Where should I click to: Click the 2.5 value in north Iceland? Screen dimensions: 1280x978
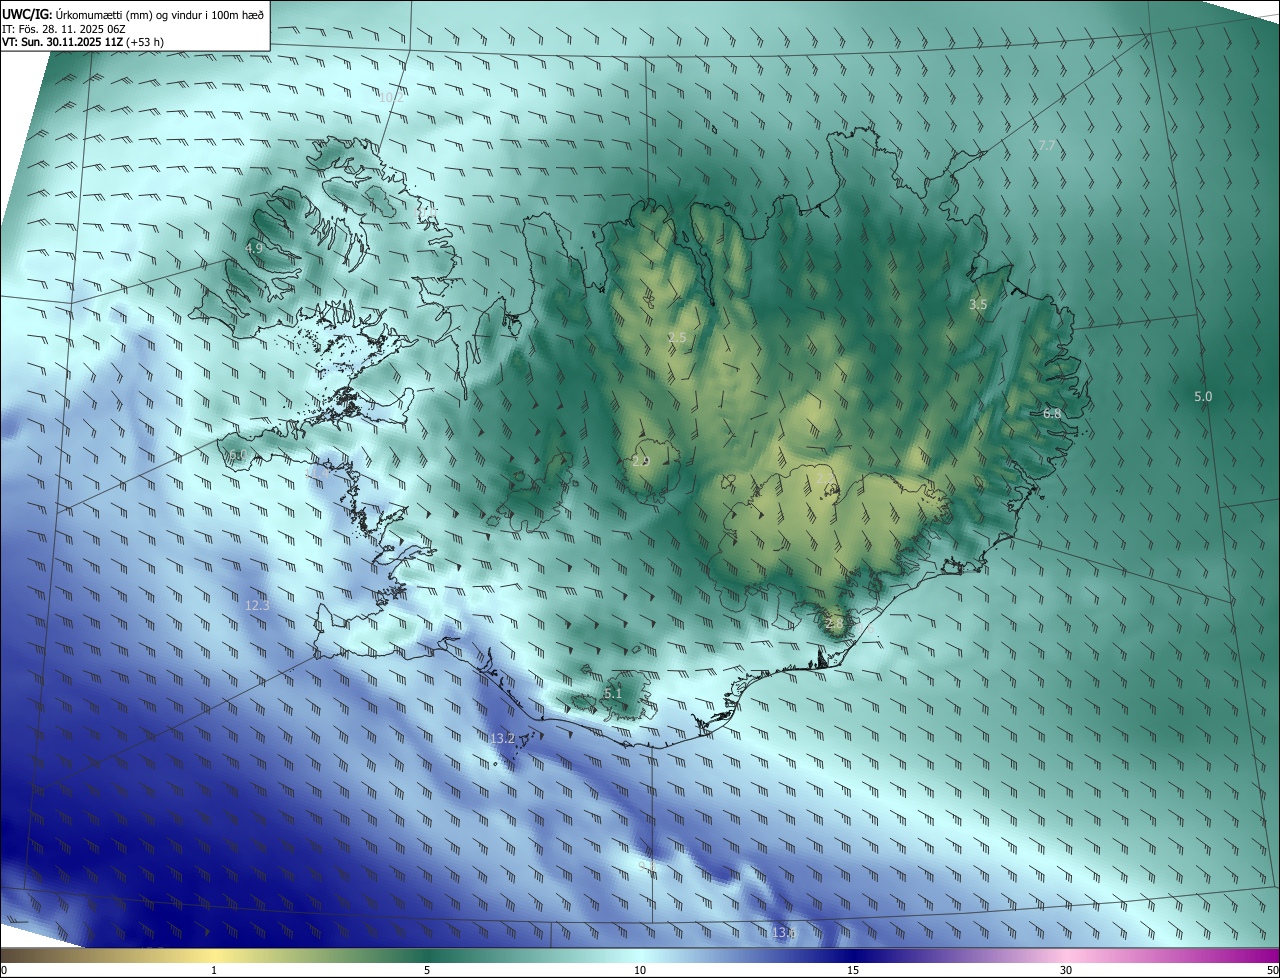[x=677, y=337]
